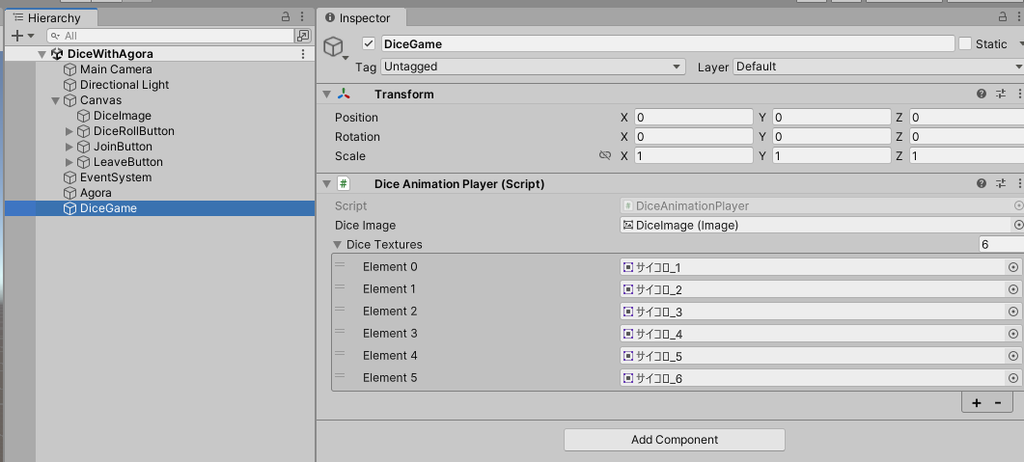
Task: Click the object picker for Element 0
Action: click(x=1013, y=267)
